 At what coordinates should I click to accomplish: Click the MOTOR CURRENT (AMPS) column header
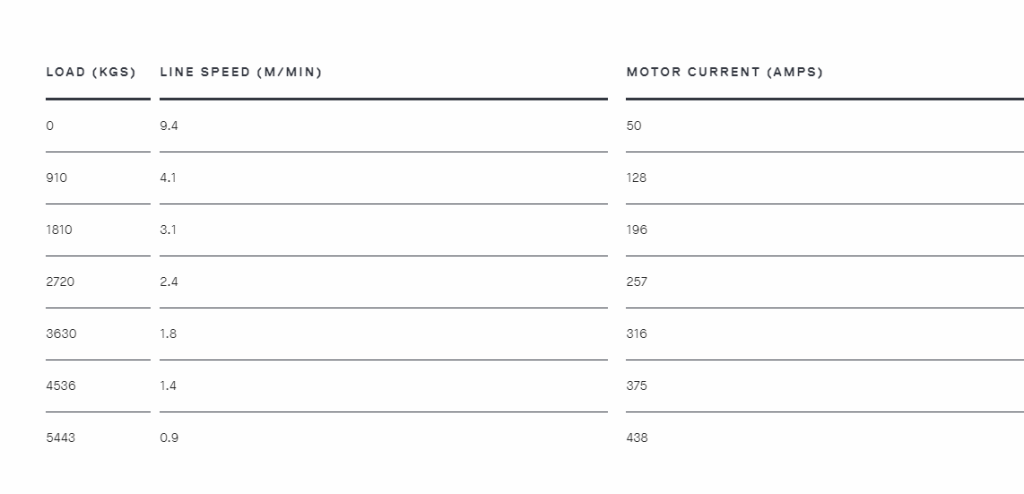click(725, 72)
